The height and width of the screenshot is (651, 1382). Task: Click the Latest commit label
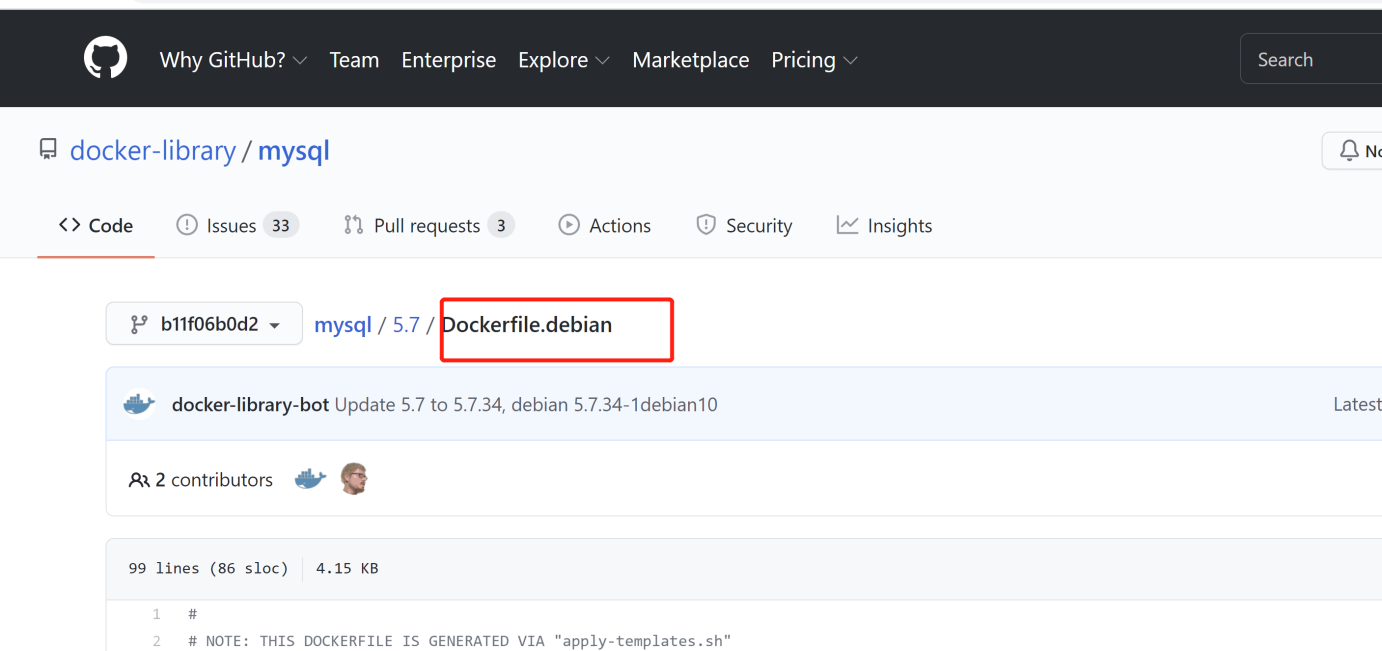point(1357,405)
